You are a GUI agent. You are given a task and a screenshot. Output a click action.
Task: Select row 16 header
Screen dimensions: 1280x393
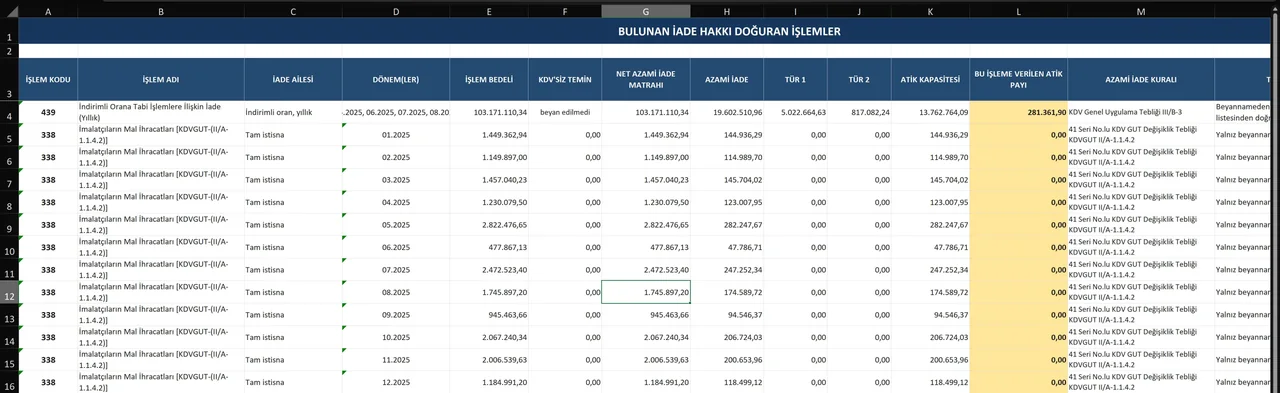pos(9,382)
